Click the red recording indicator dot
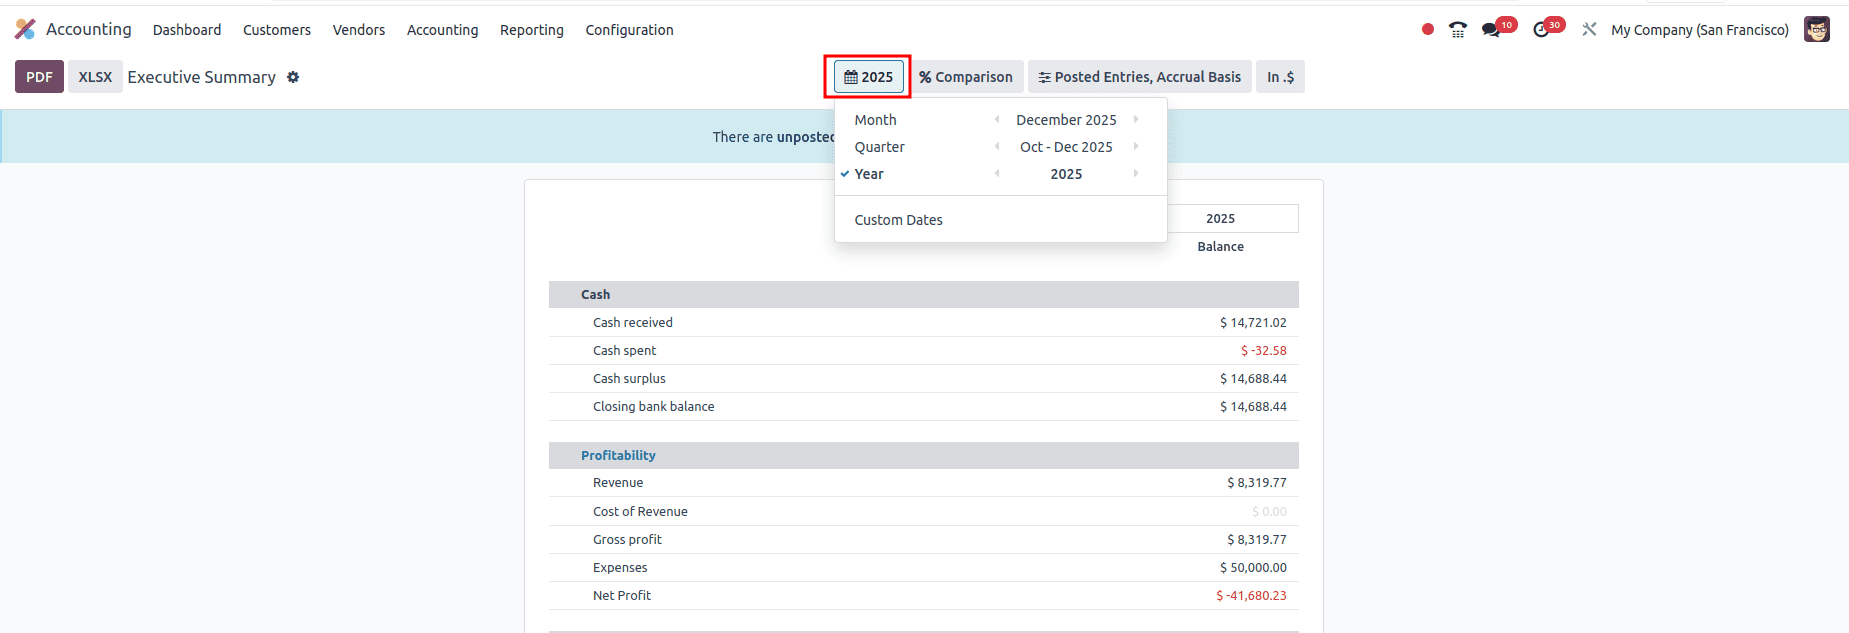 point(1427,30)
